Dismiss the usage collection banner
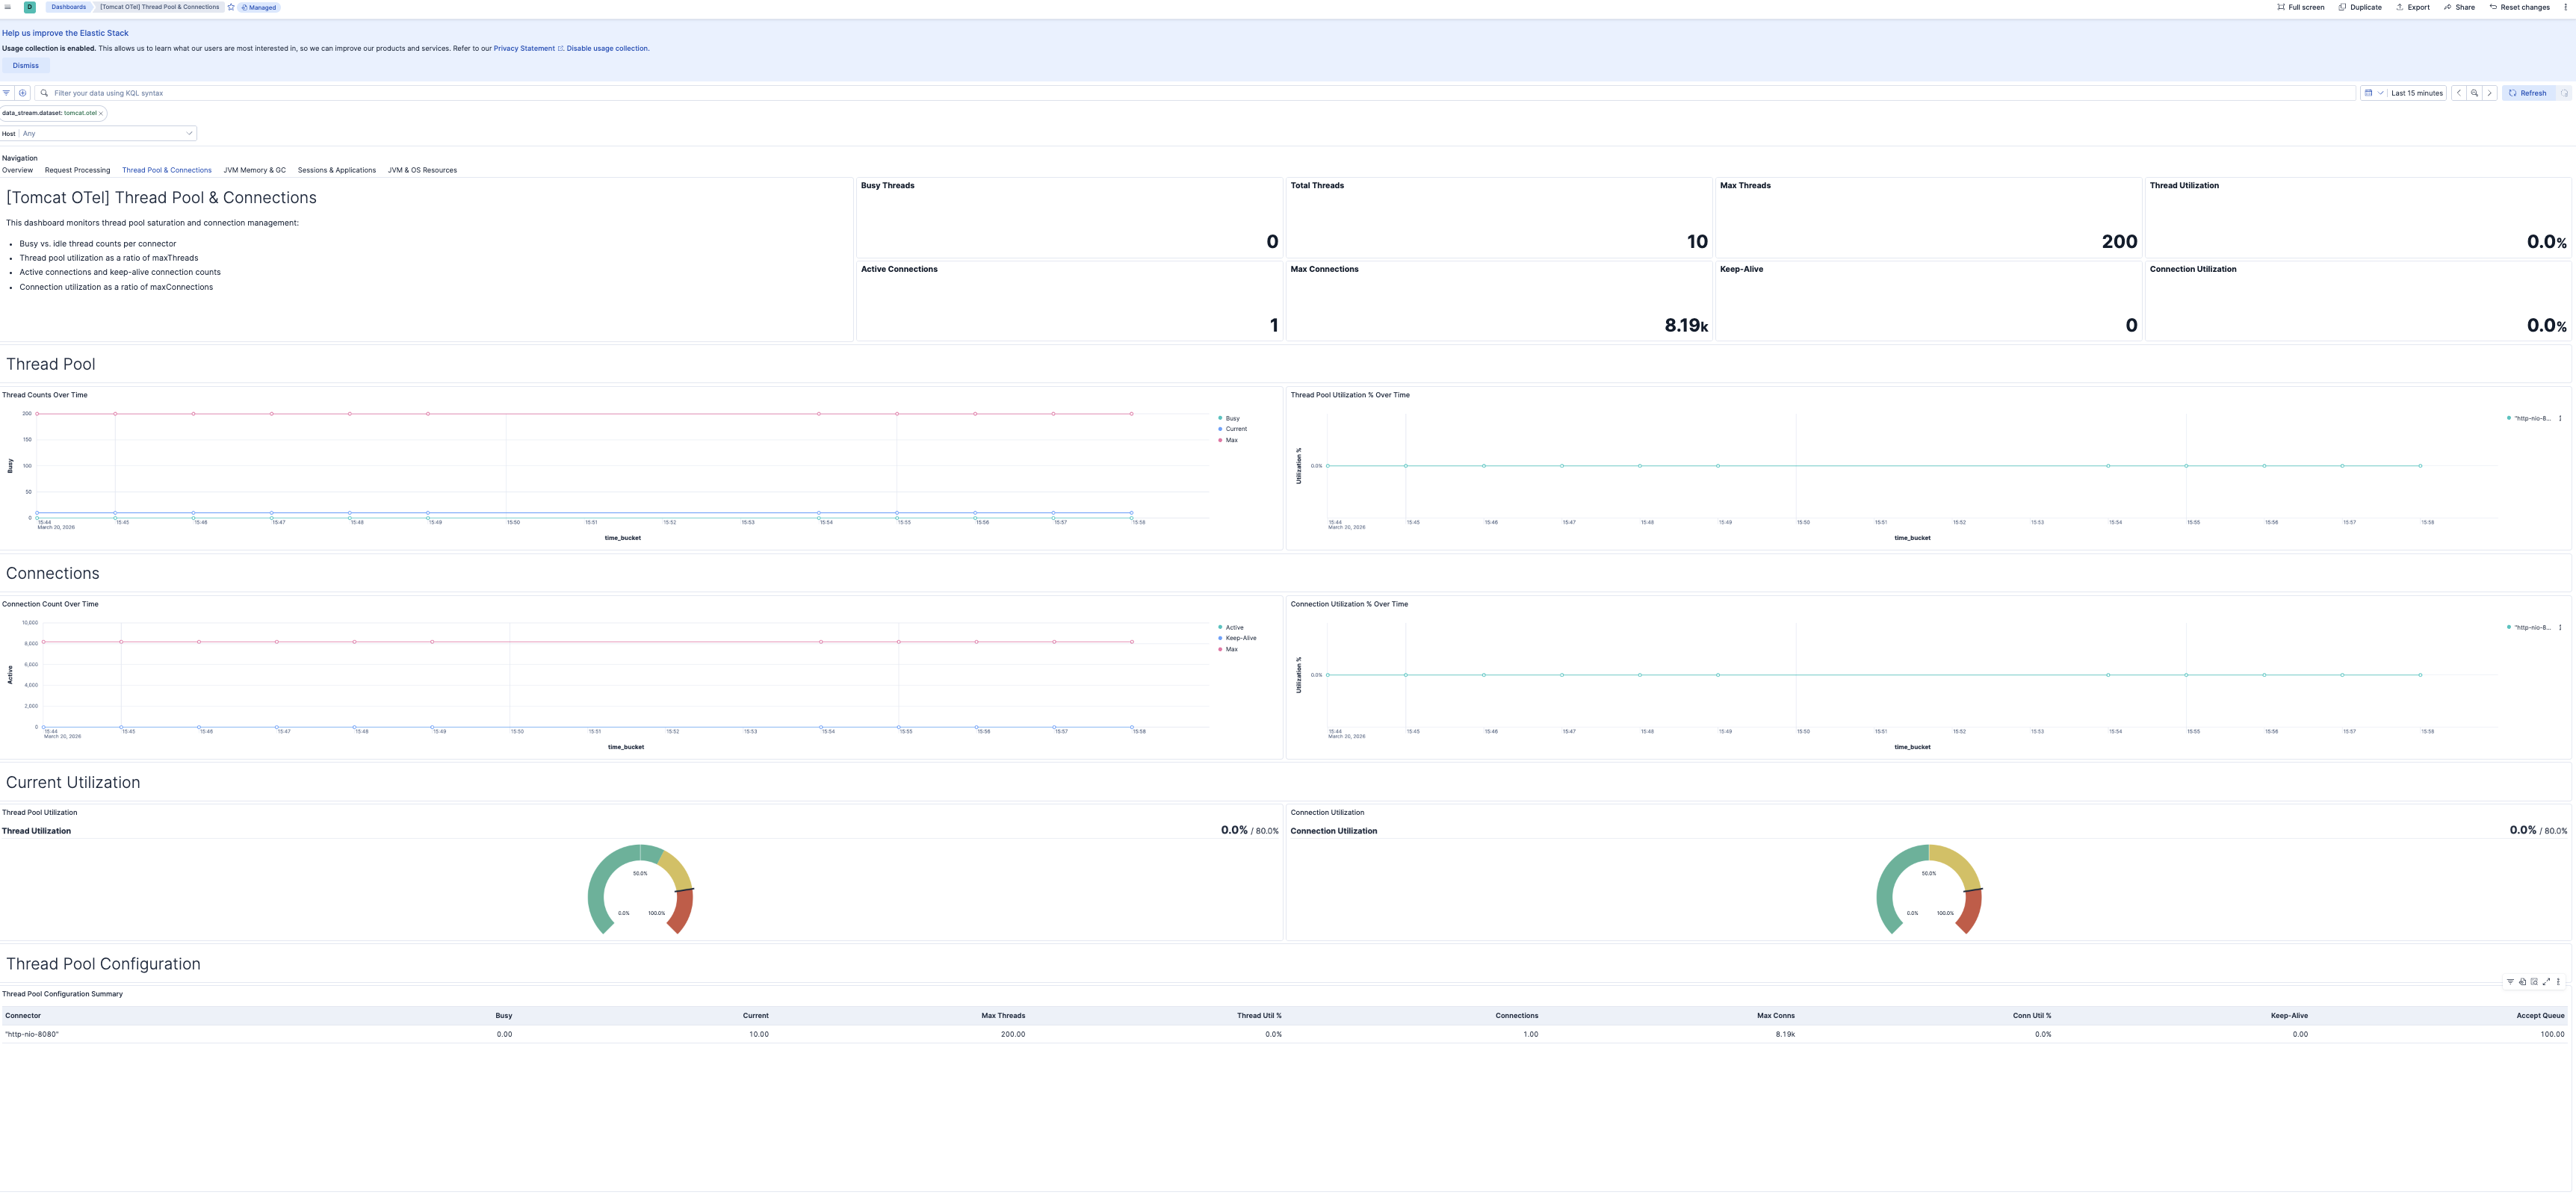The image size is (2576, 1201). pyautogui.click(x=26, y=66)
